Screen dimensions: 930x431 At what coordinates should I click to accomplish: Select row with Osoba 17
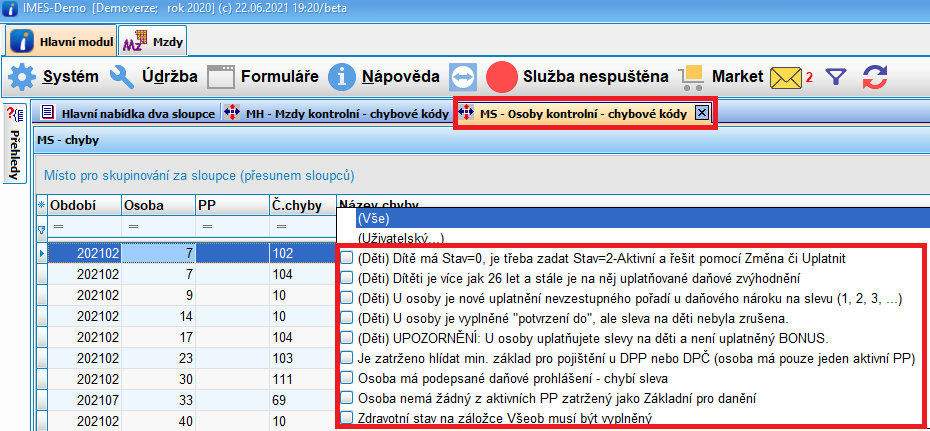coord(186,337)
